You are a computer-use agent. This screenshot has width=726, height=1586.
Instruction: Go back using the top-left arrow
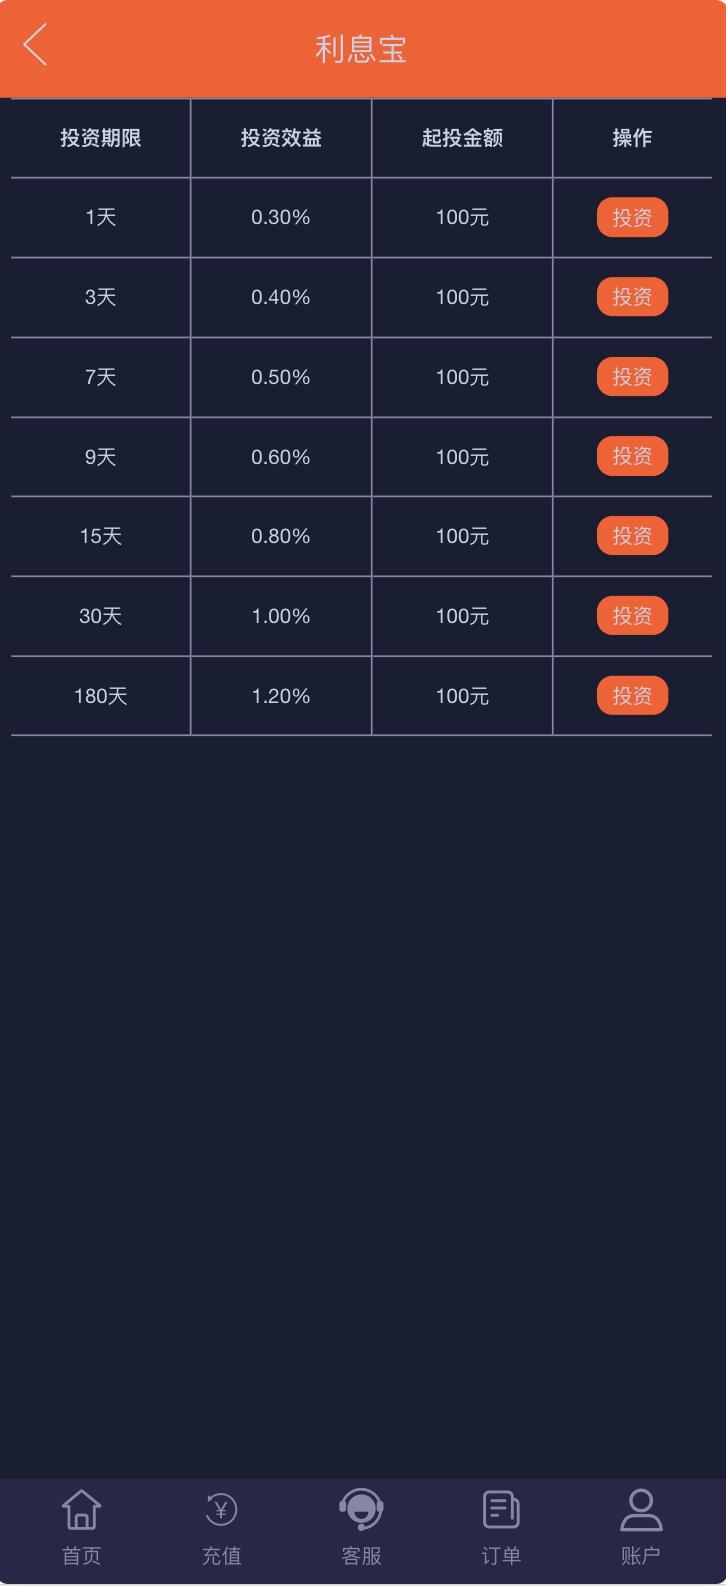coord(35,45)
